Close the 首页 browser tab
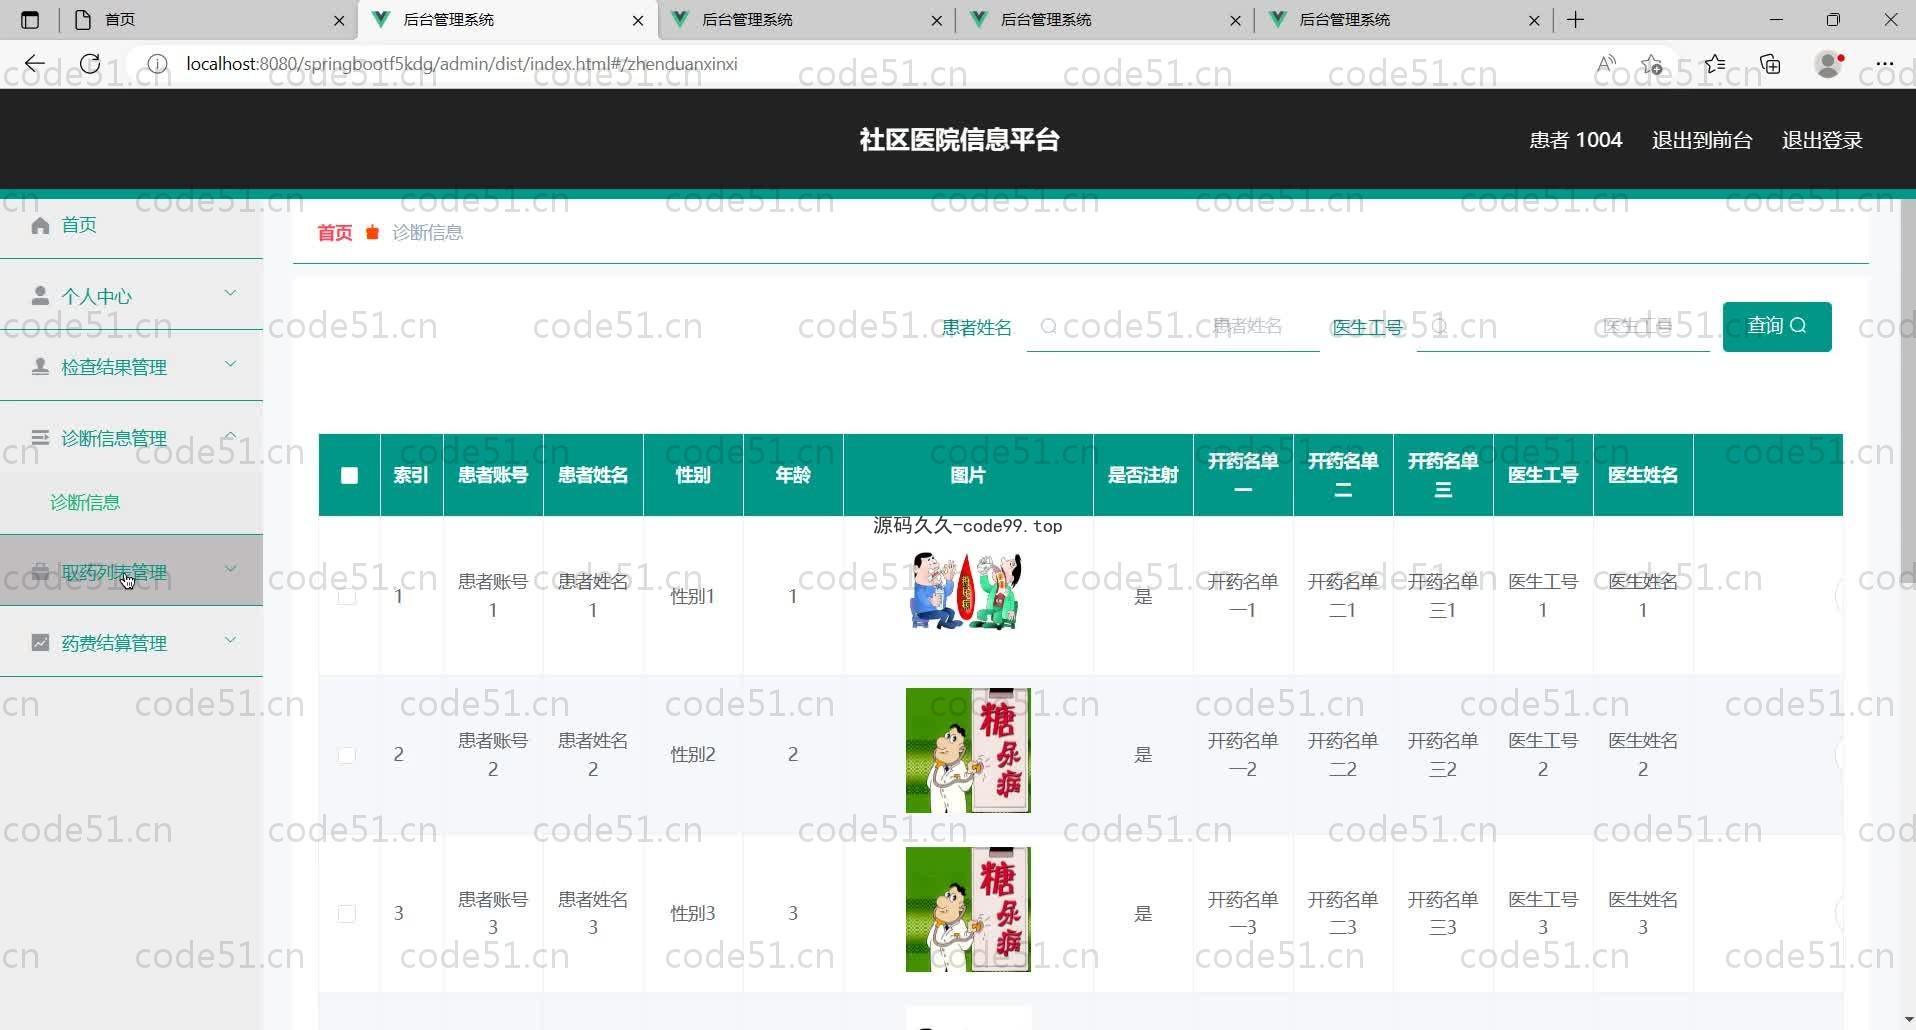Image resolution: width=1916 pixels, height=1030 pixels. coord(339,20)
